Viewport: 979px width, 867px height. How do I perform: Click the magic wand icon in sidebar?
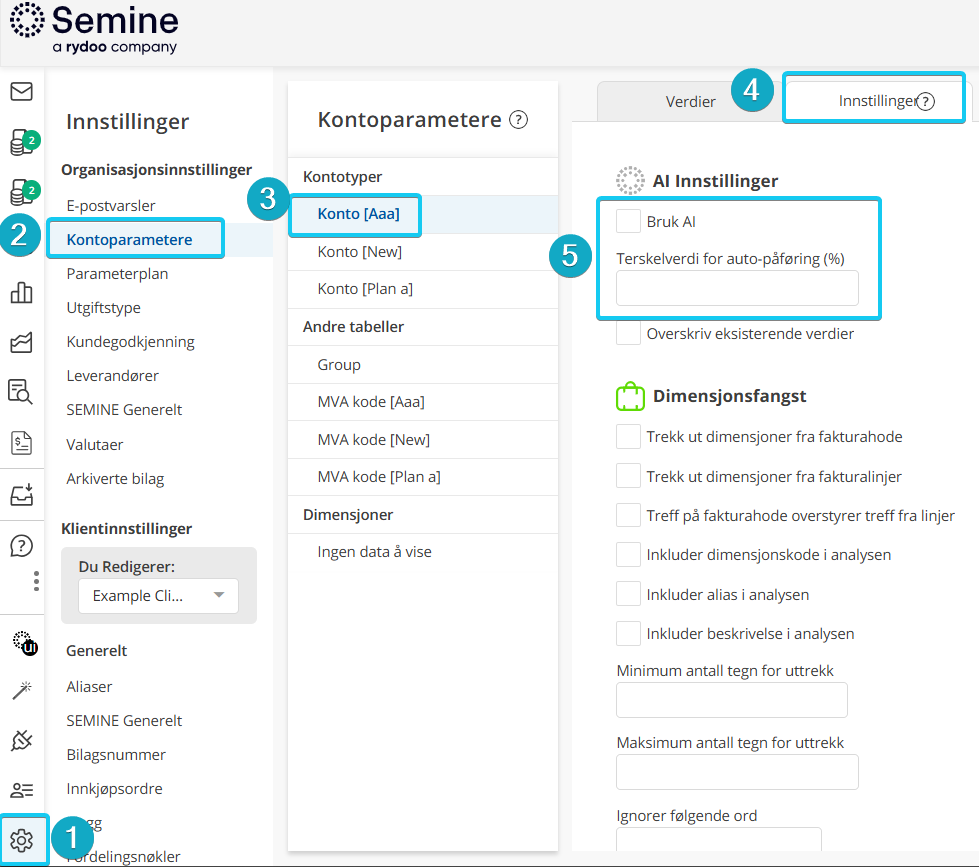[x=21, y=690]
